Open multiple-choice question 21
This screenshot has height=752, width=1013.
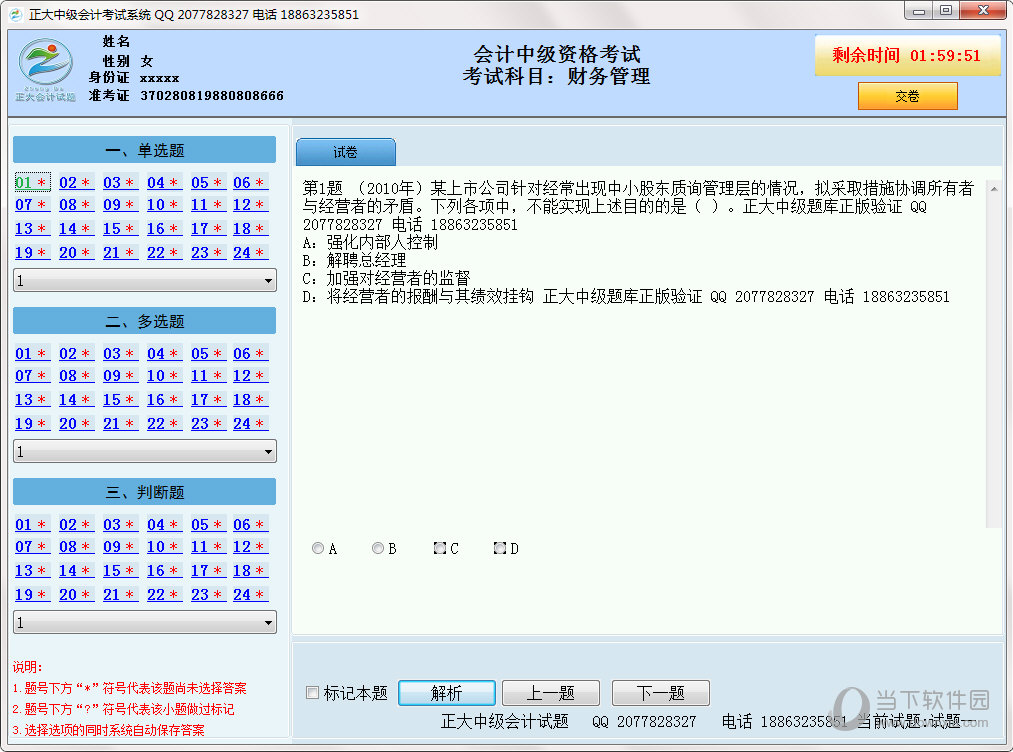tap(120, 423)
